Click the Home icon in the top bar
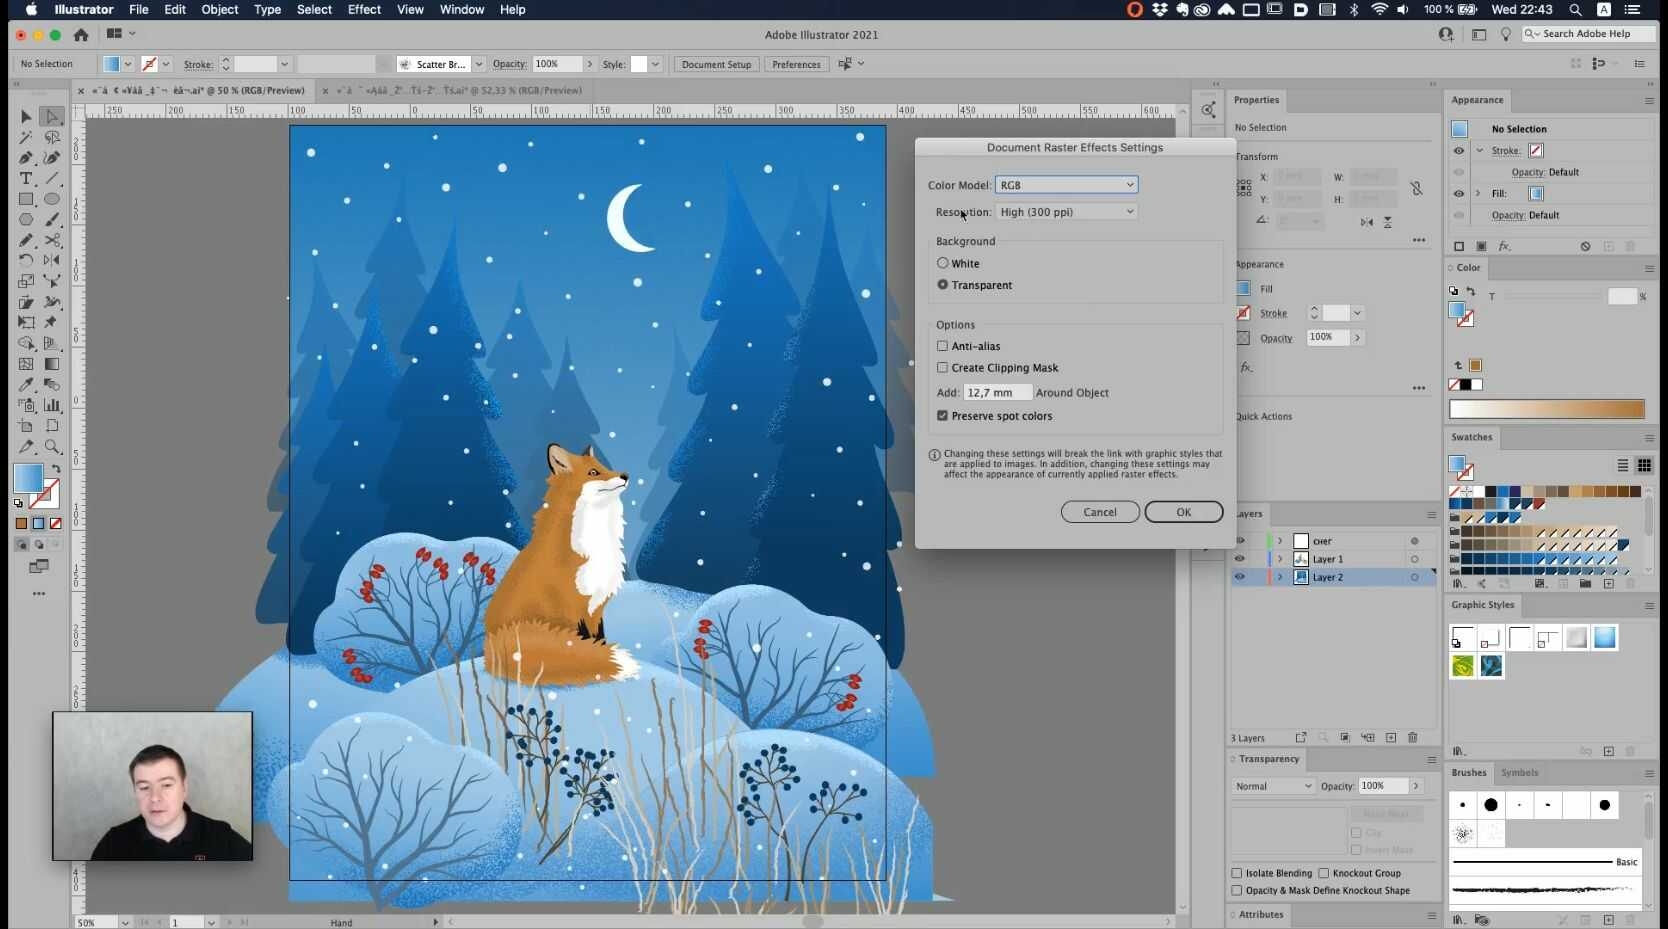 (81, 34)
